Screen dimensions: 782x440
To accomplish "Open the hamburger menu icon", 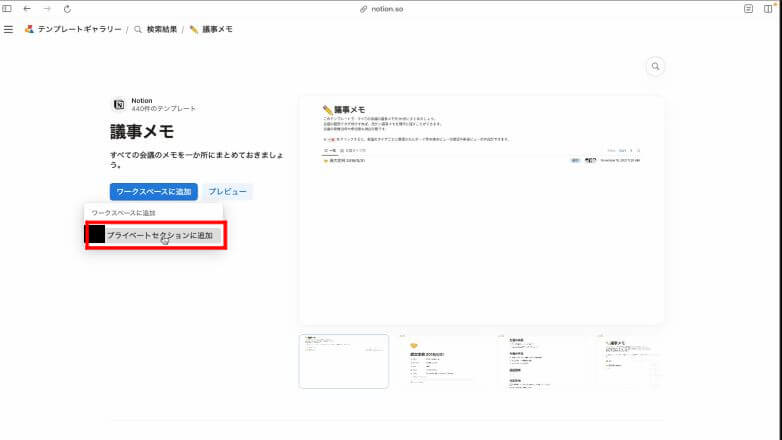I will (8, 29).
